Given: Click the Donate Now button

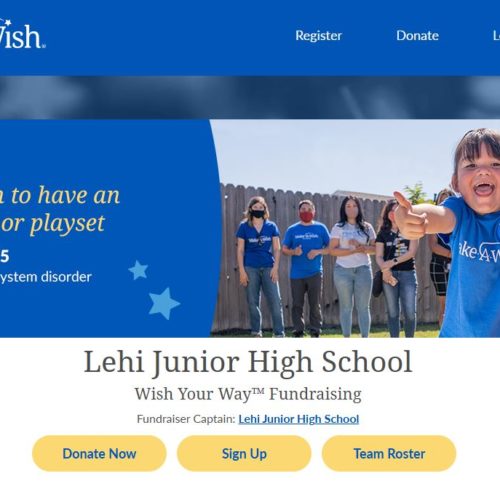Looking at the screenshot, I should tap(99, 453).
